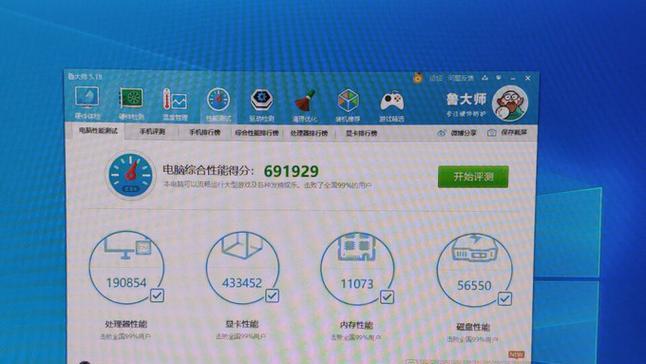Switch to the 综合性能排行榜 tab

257,133
